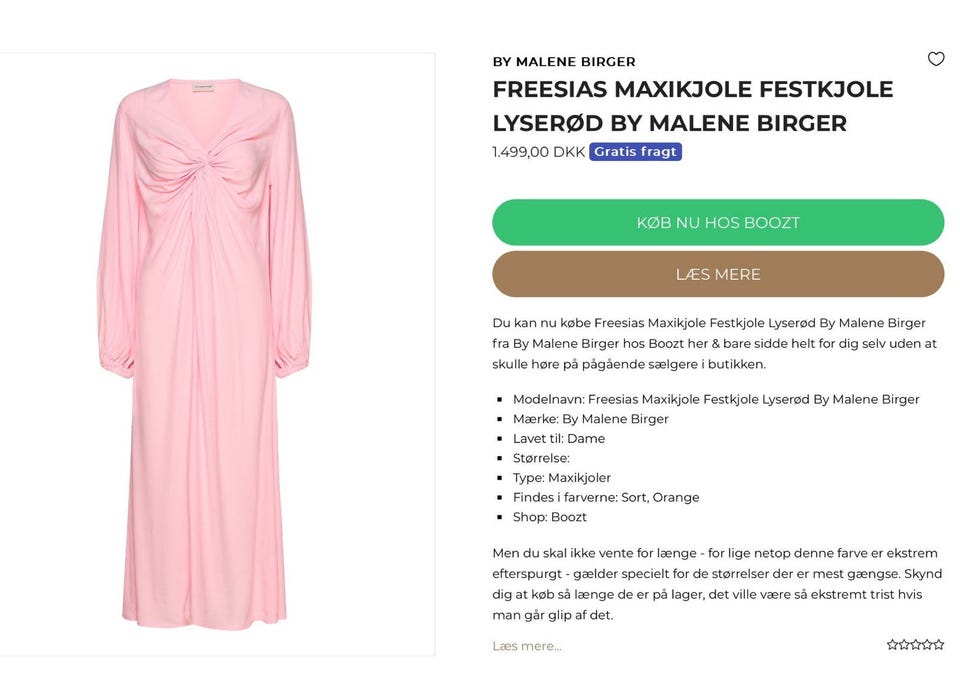Click the Freesias Maxikjole product title

coord(692,106)
